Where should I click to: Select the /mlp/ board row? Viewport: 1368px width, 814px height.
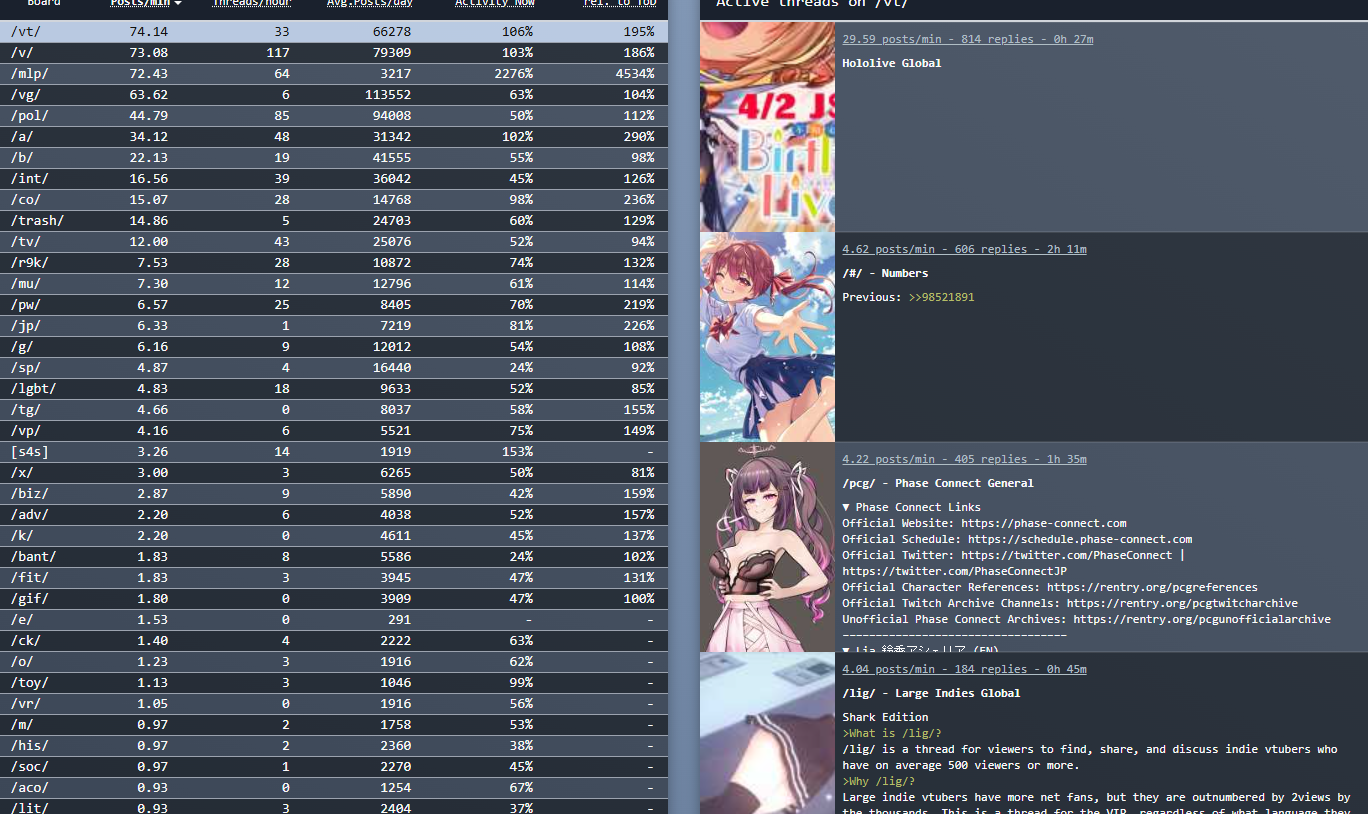click(x=334, y=74)
